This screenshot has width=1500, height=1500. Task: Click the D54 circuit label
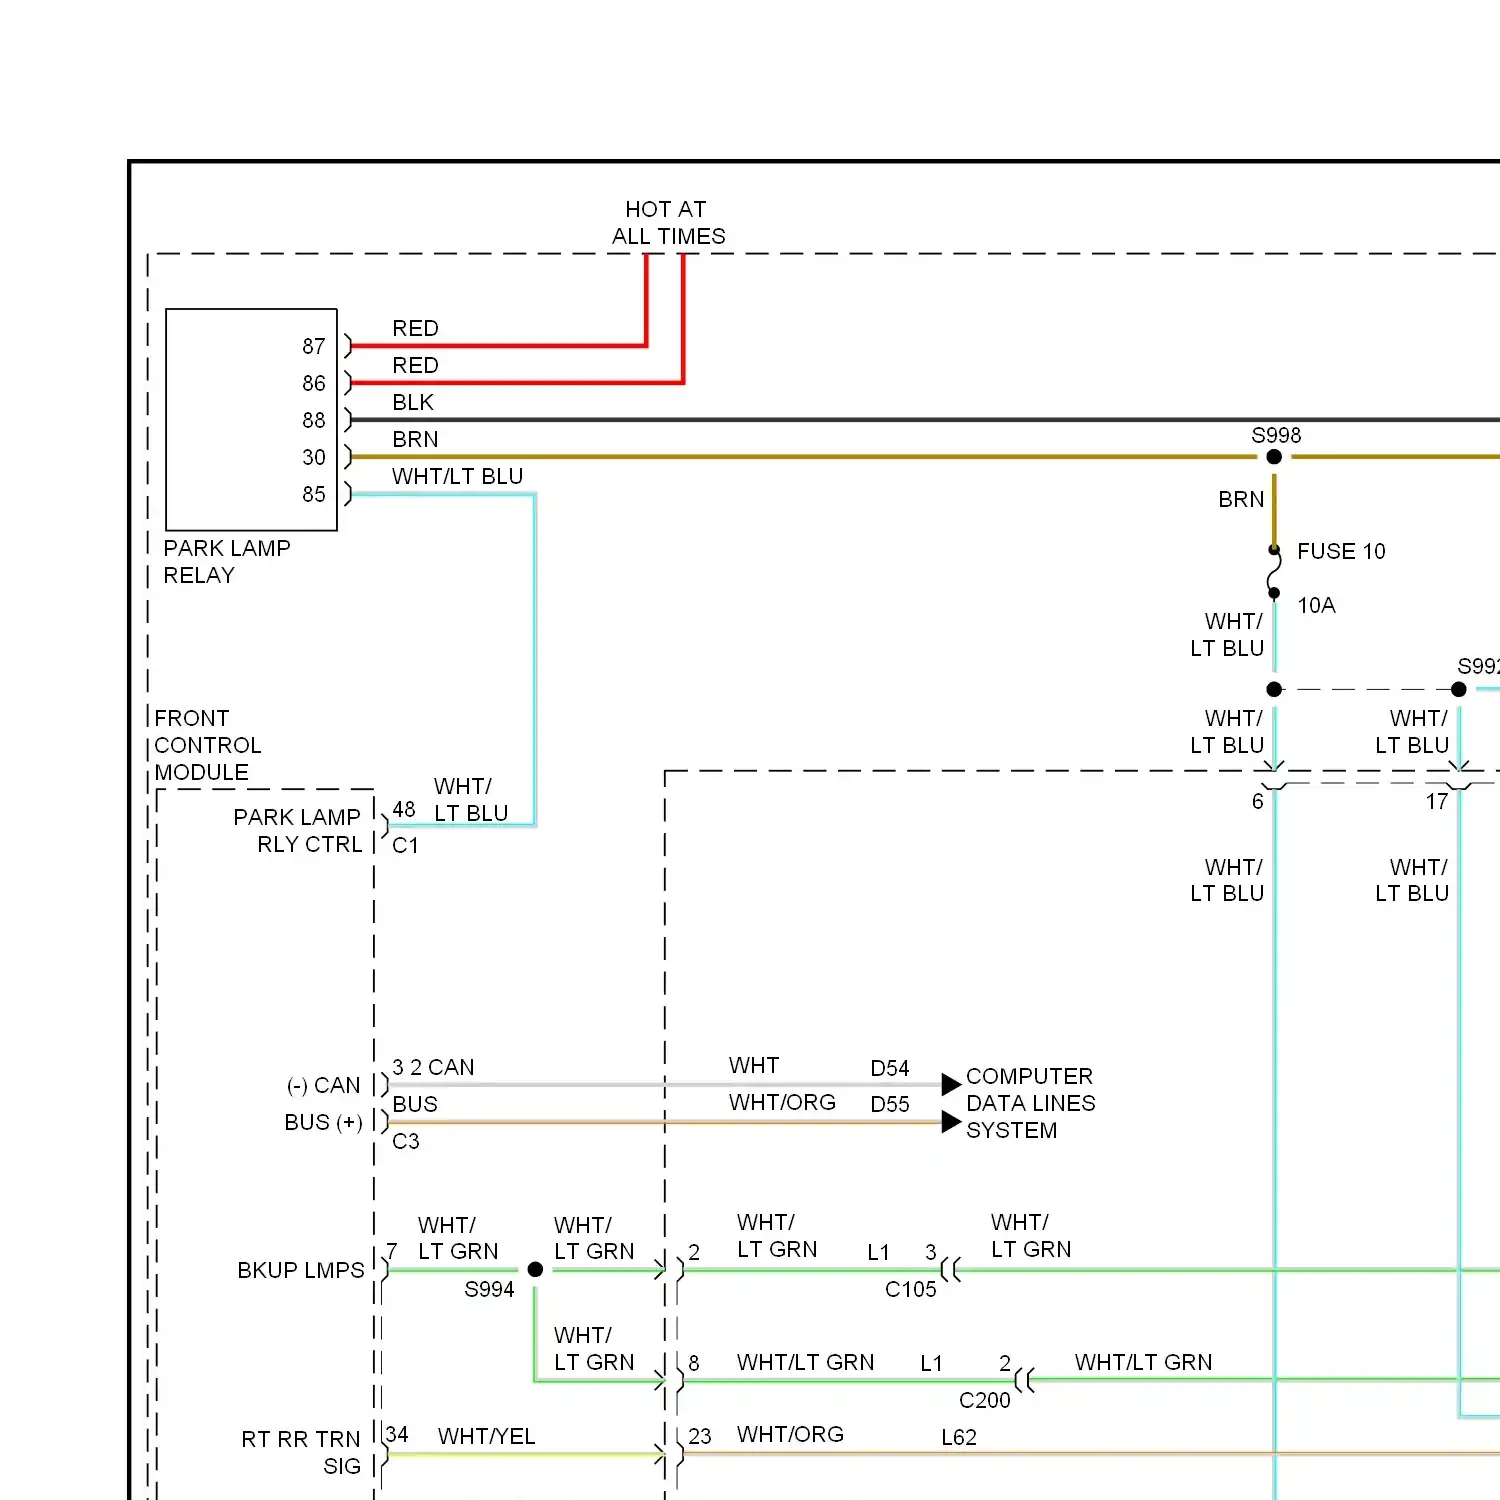coord(890,1068)
